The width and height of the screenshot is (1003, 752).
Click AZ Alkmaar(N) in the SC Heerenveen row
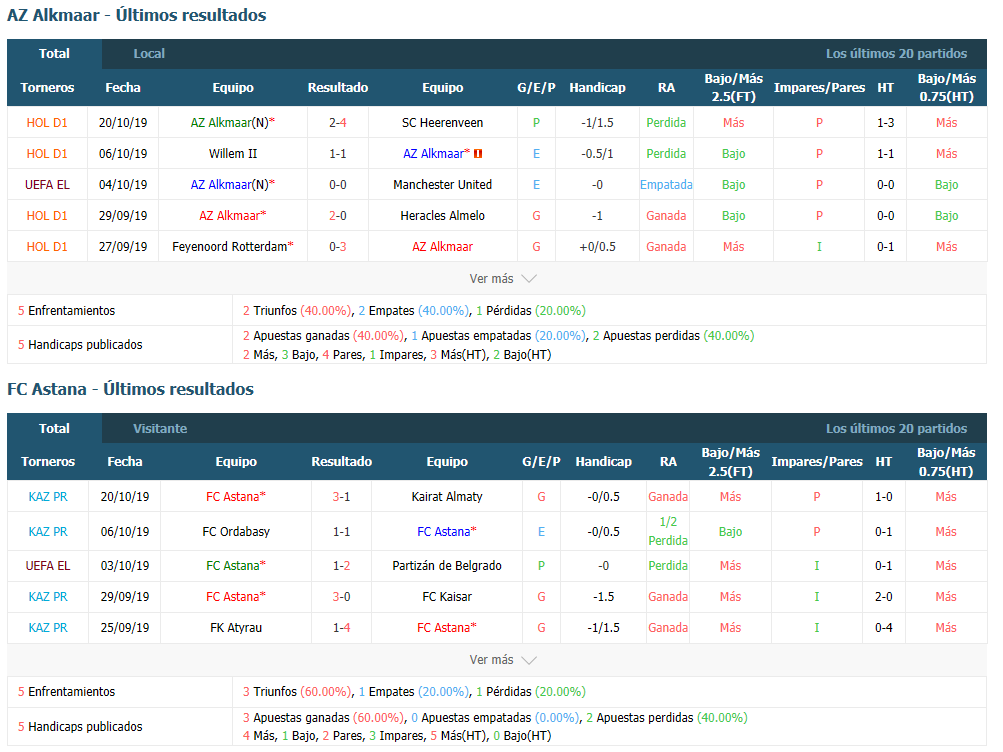click(230, 123)
